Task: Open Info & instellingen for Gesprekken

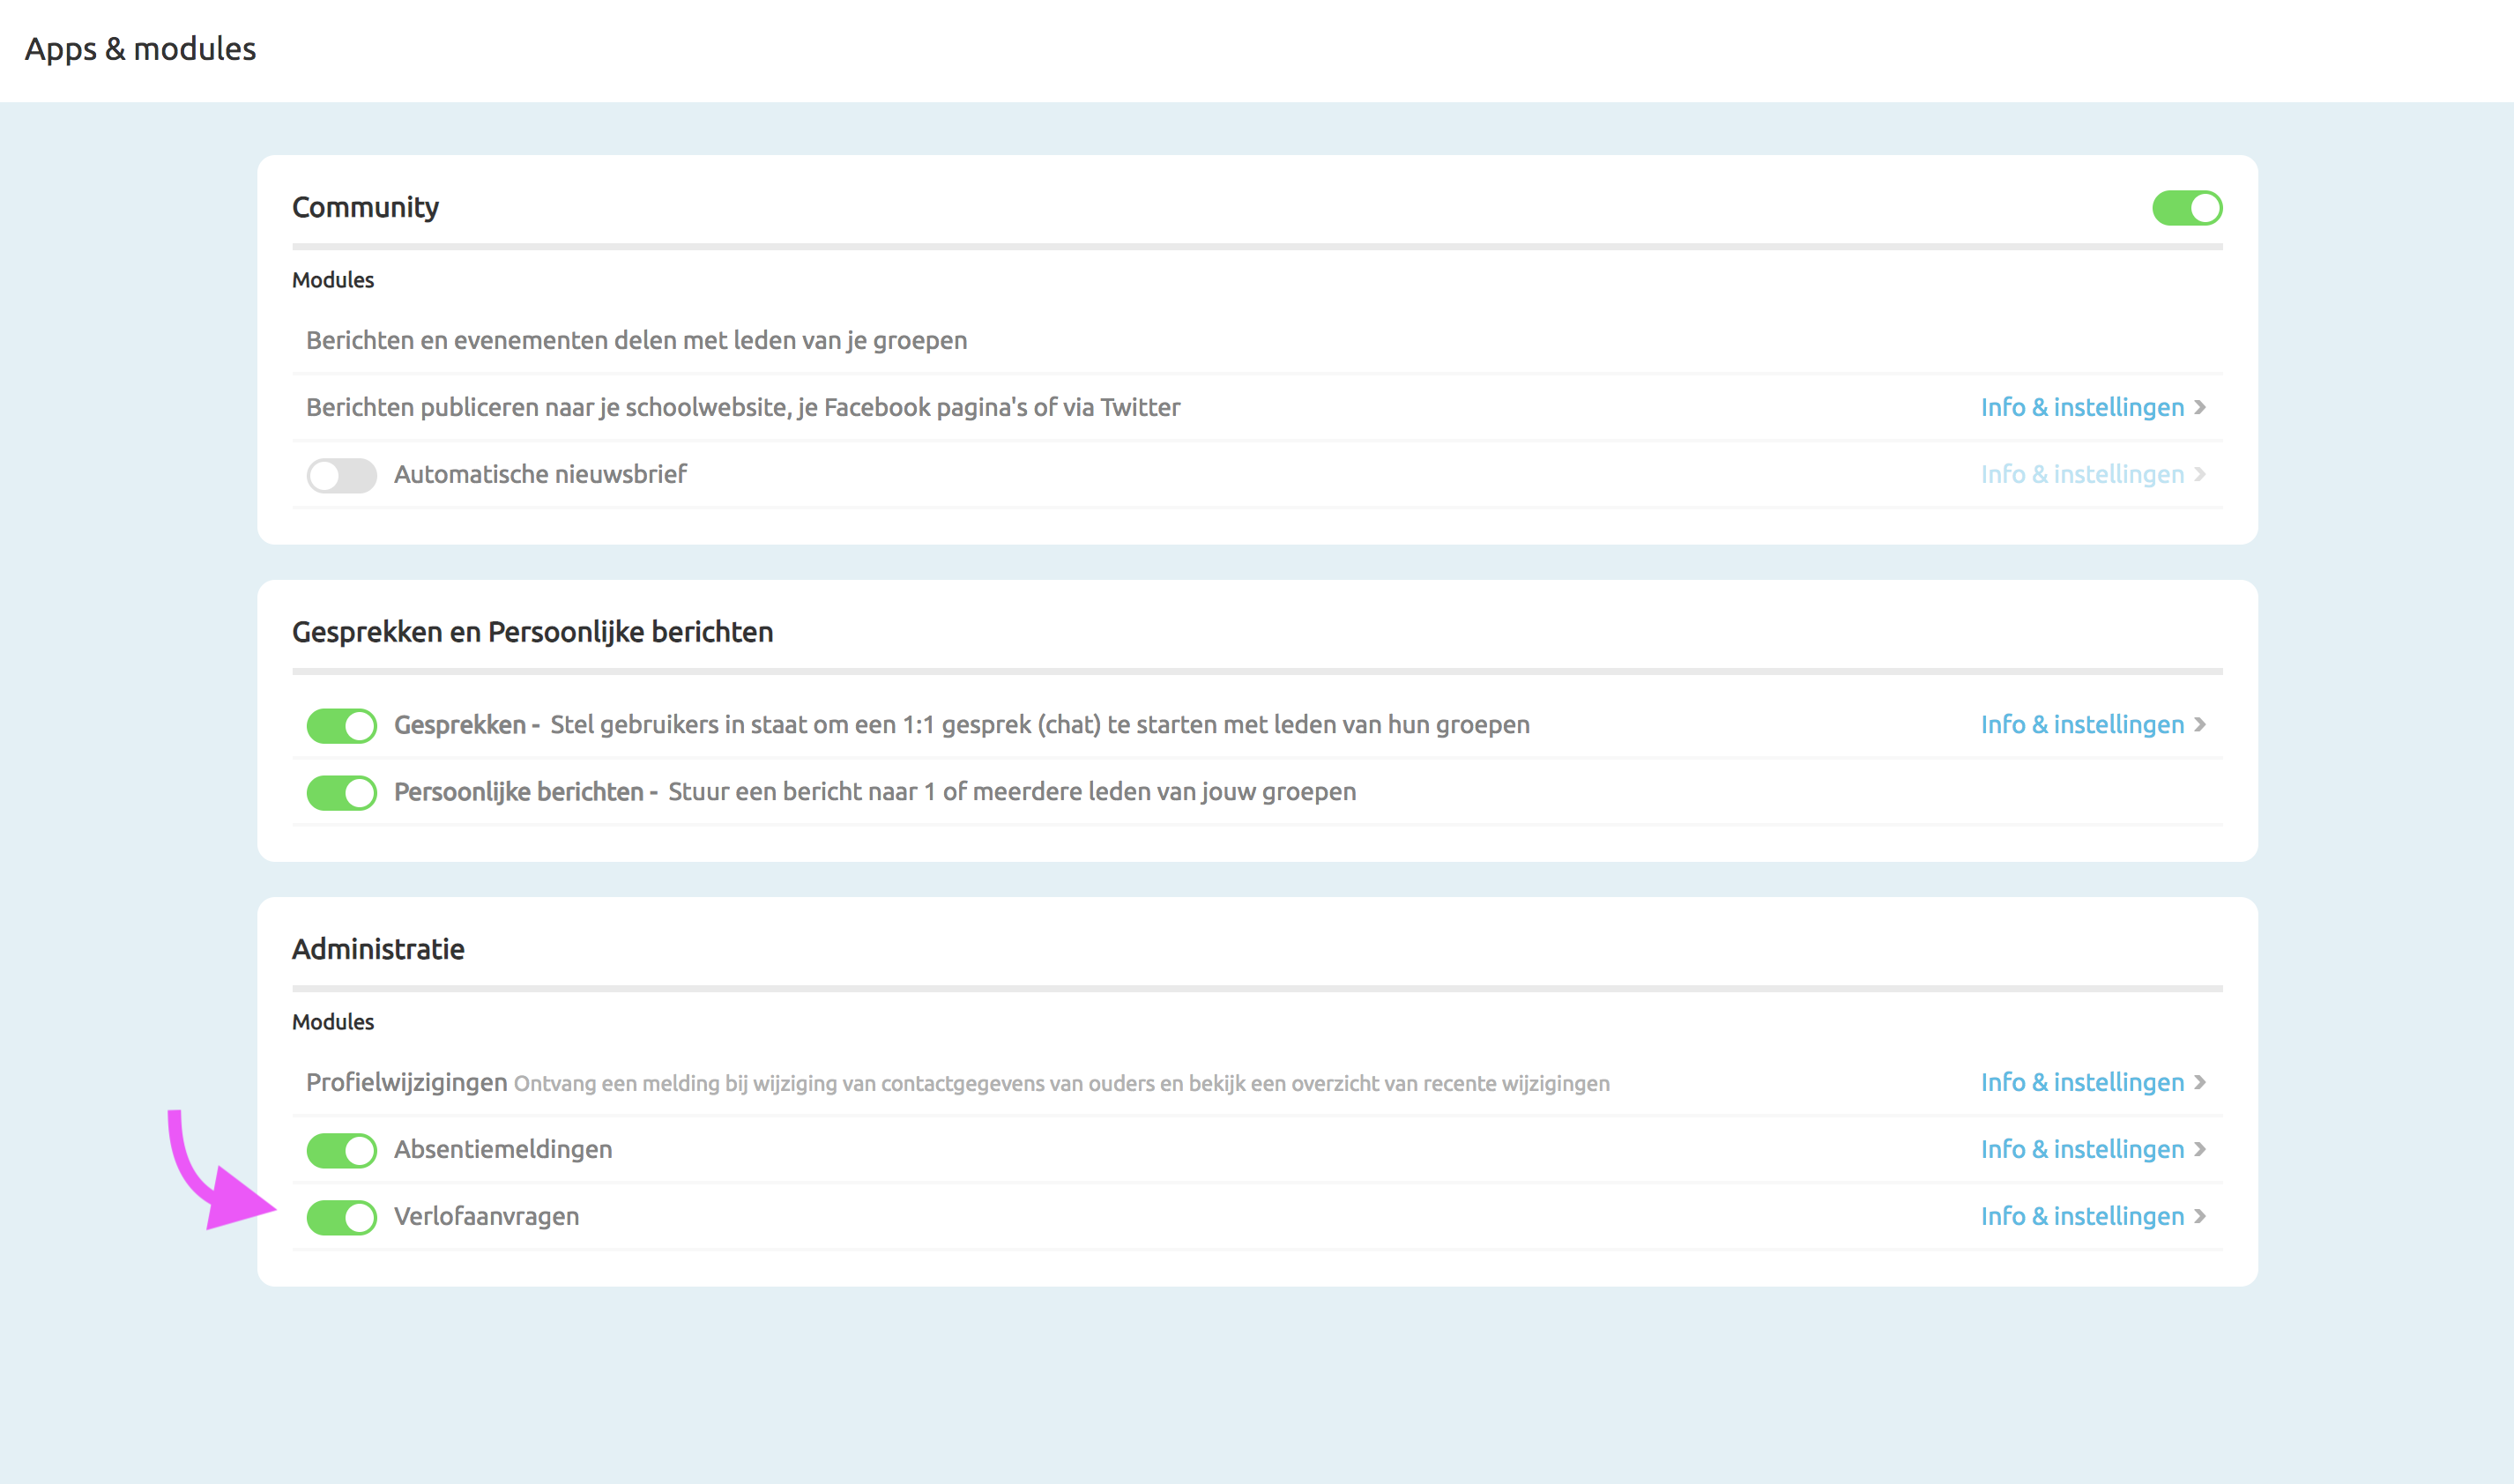Action: tap(2081, 724)
